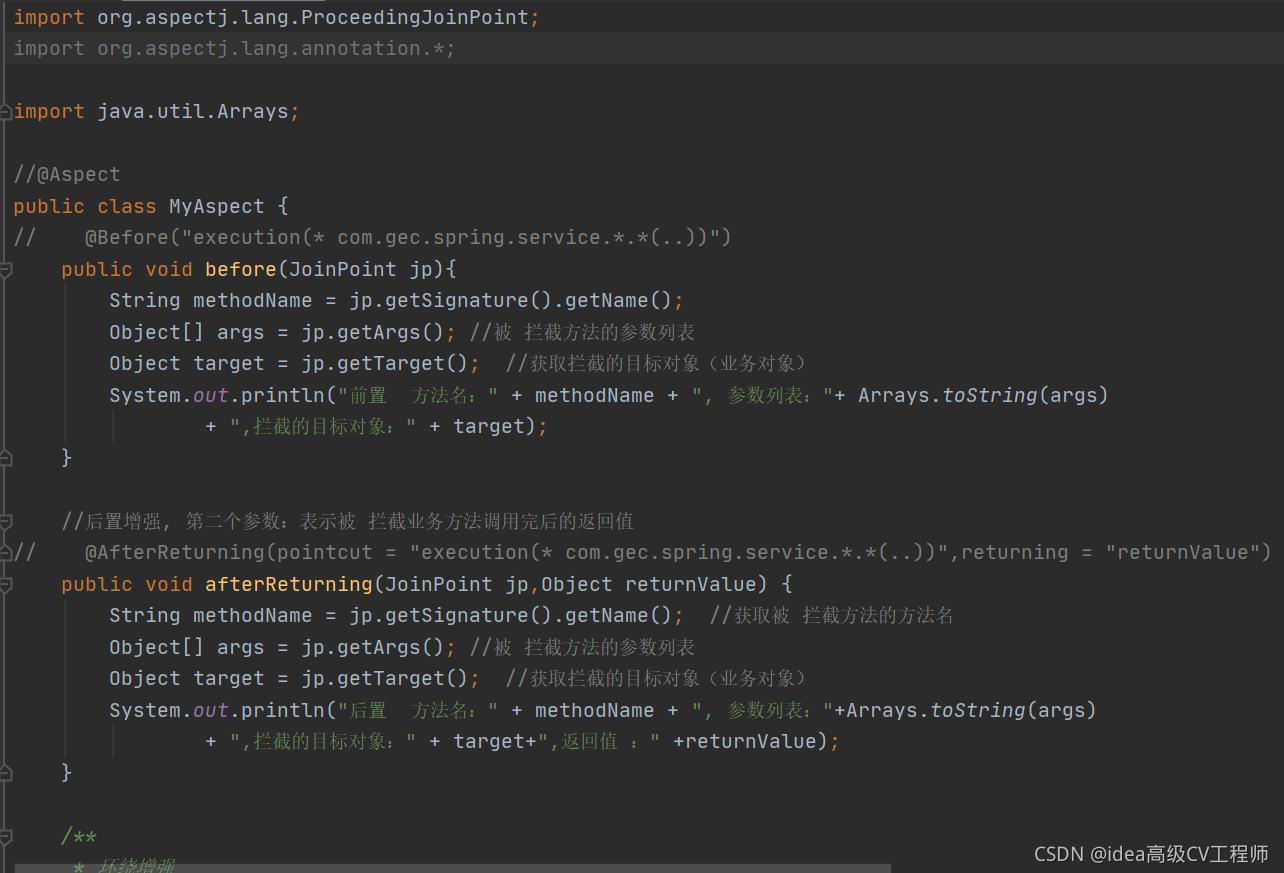
Task: Fold the Javadoc comment starting with /**
Action: point(5,837)
